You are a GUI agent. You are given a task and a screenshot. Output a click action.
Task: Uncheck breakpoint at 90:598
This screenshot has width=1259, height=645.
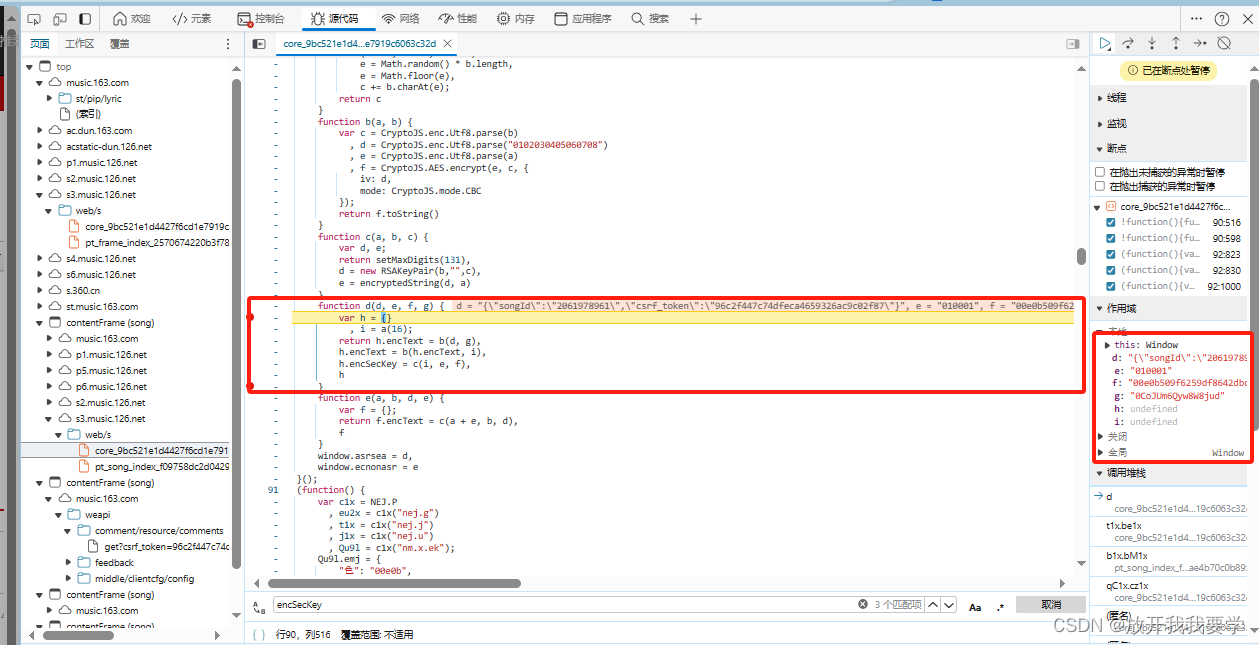tap(1112, 238)
